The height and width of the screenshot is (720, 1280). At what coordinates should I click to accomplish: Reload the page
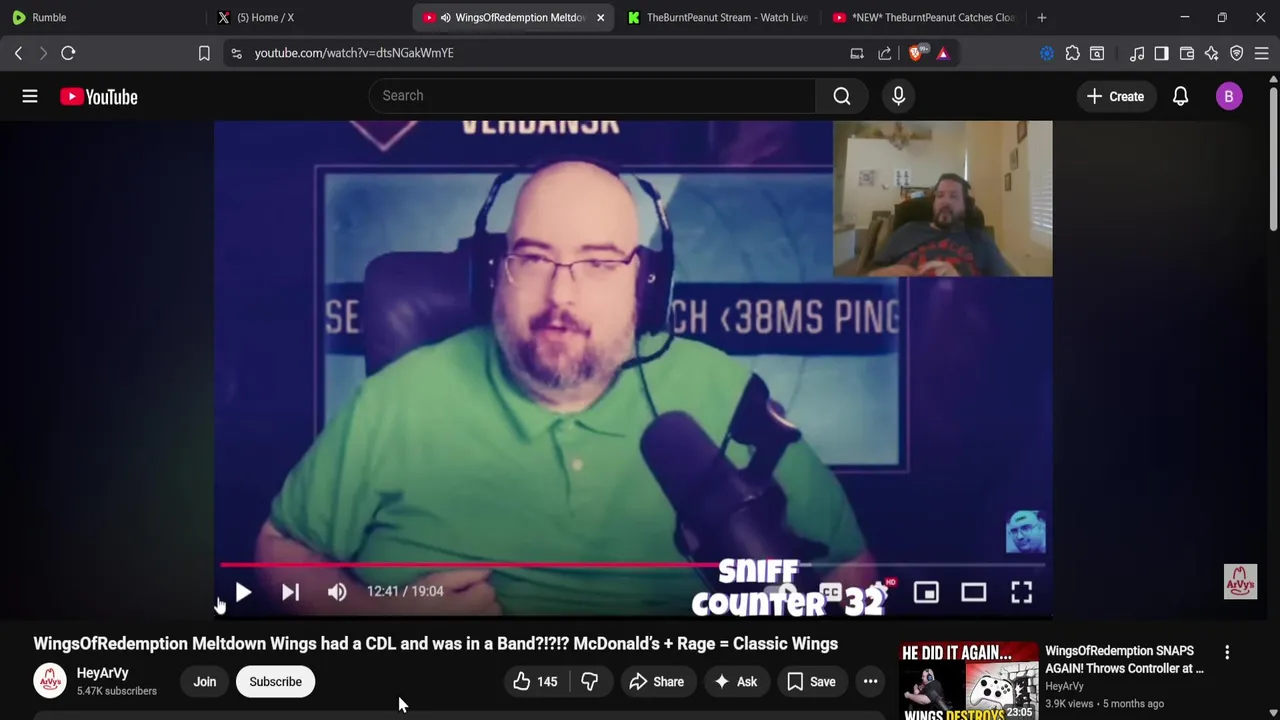68,53
